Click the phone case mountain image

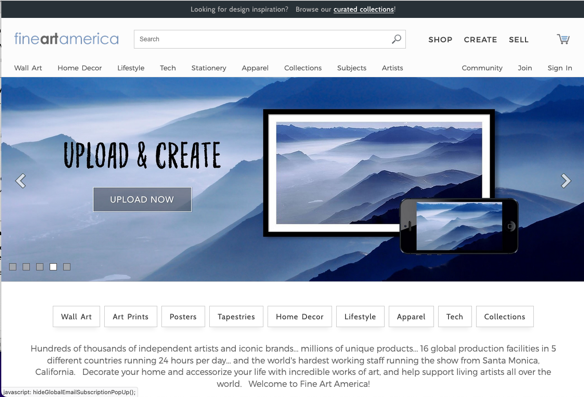(459, 226)
